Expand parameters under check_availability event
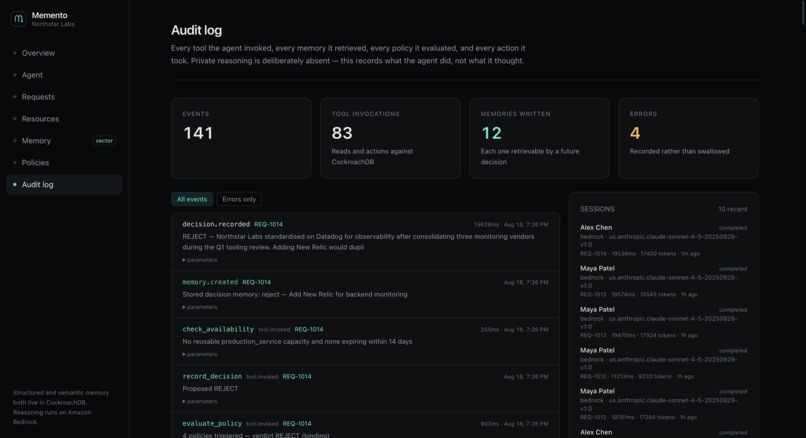The width and height of the screenshot is (806, 438). [x=200, y=355]
